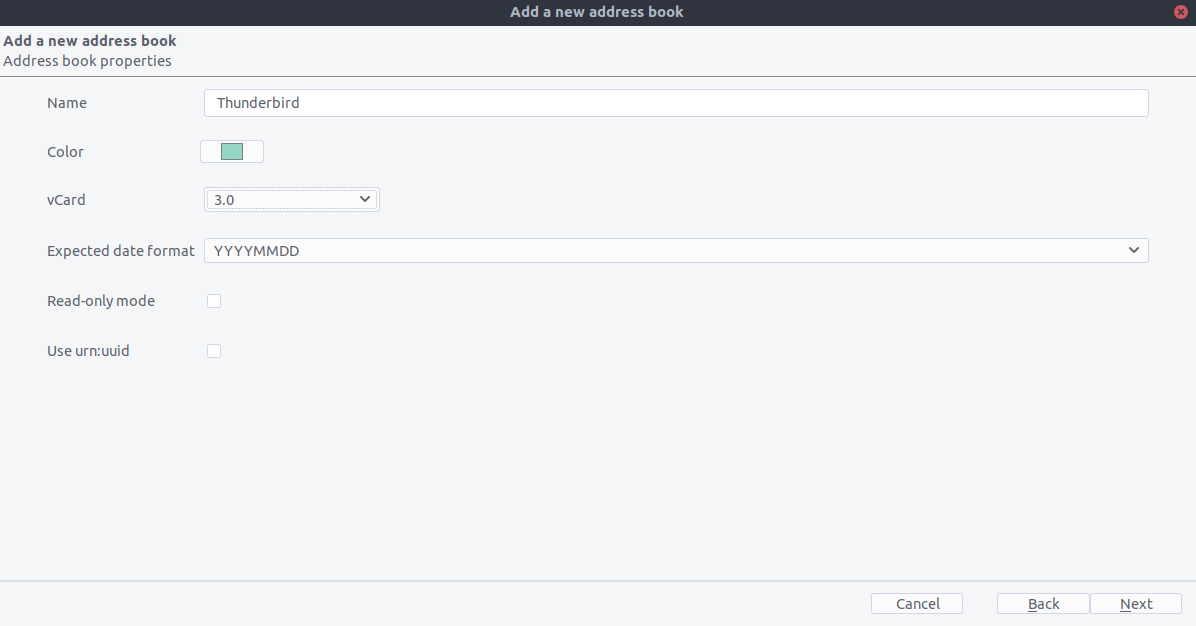Select vCard version 3.0 combo box
Image resolution: width=1196 pixels, height=626 pixels.
[x=291, y=199]
